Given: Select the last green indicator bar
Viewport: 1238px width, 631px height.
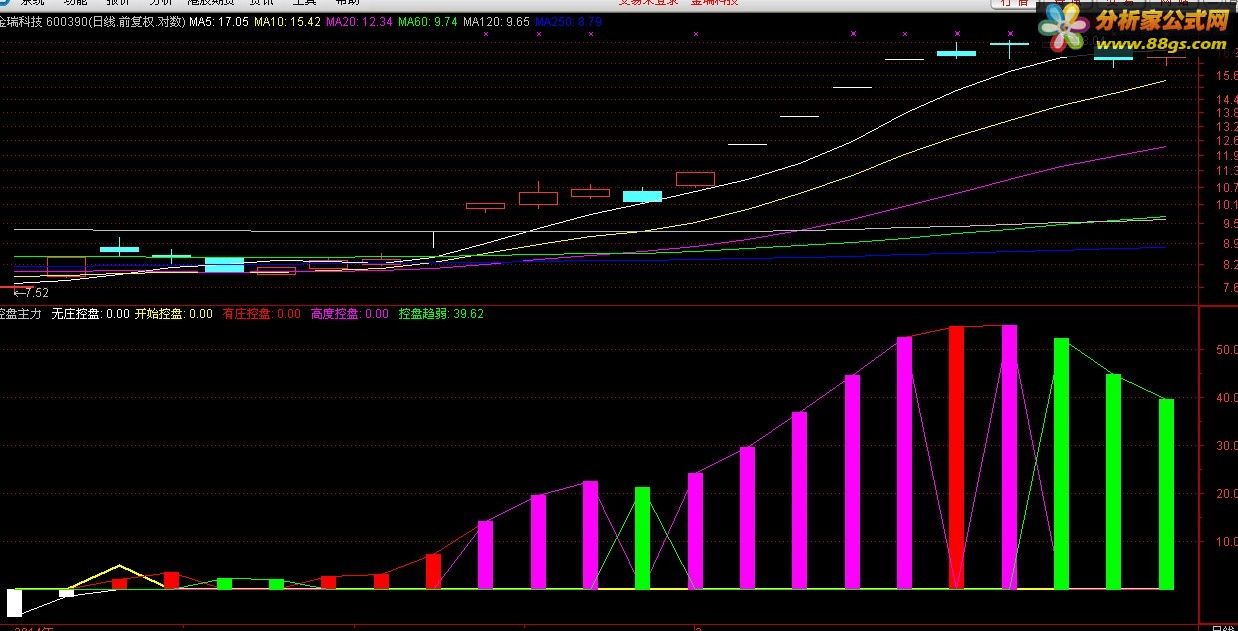Looking at the screenshot, I should [x=1166, y=494].
